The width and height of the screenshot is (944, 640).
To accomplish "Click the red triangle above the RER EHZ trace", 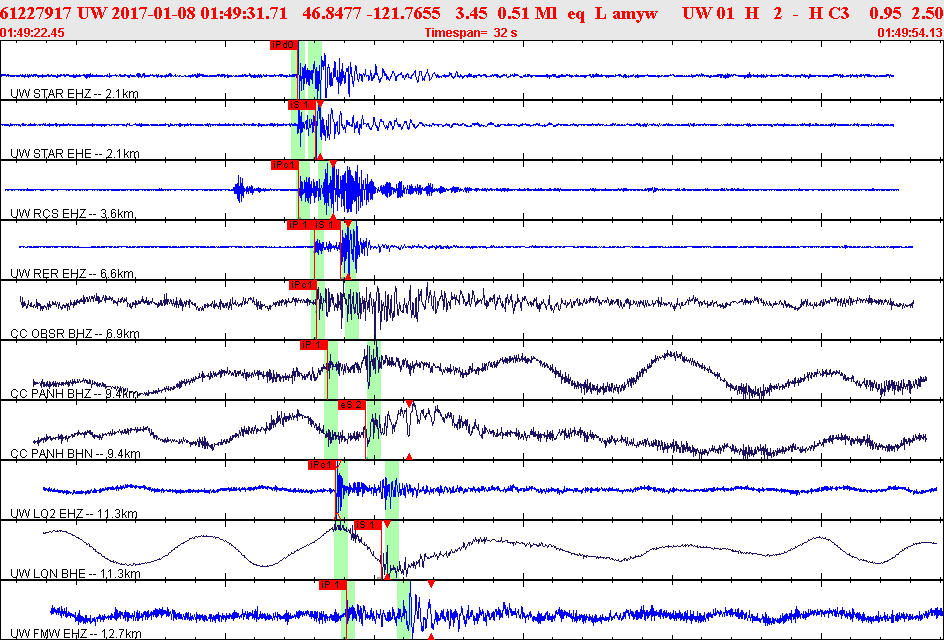I will tap(347, 224).
